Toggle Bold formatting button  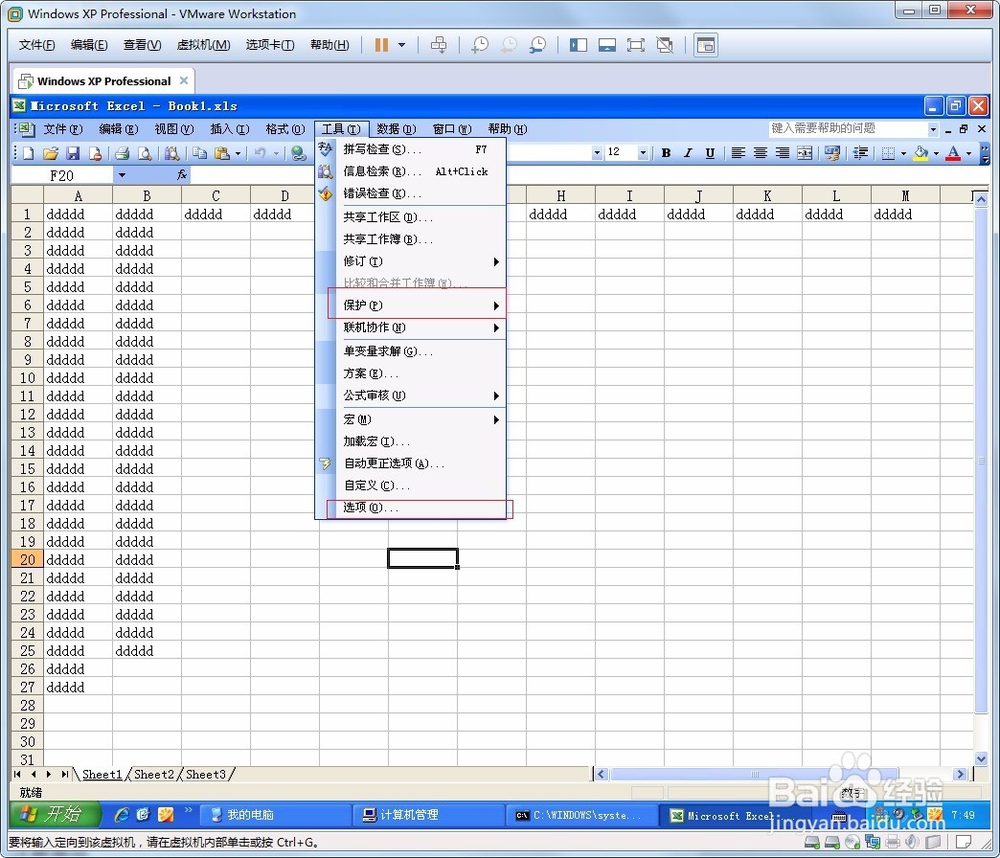666,152
